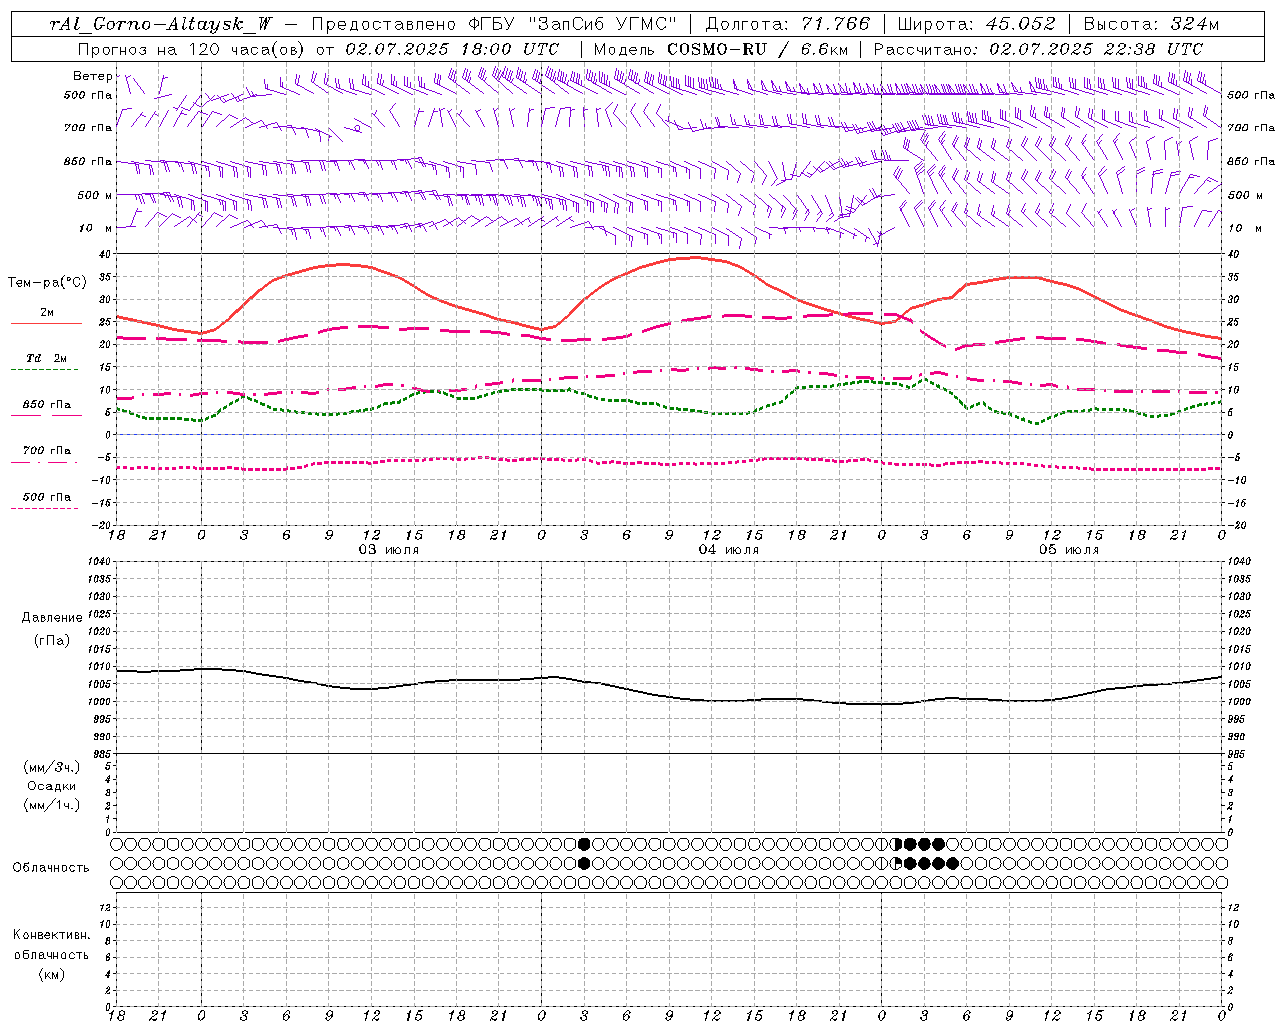Image resolution: width=1280 pixels, height=1024 pixels.
Task: Click the forecast start 02.07.2025 18:00 UTC
Action: pos(452,49)
